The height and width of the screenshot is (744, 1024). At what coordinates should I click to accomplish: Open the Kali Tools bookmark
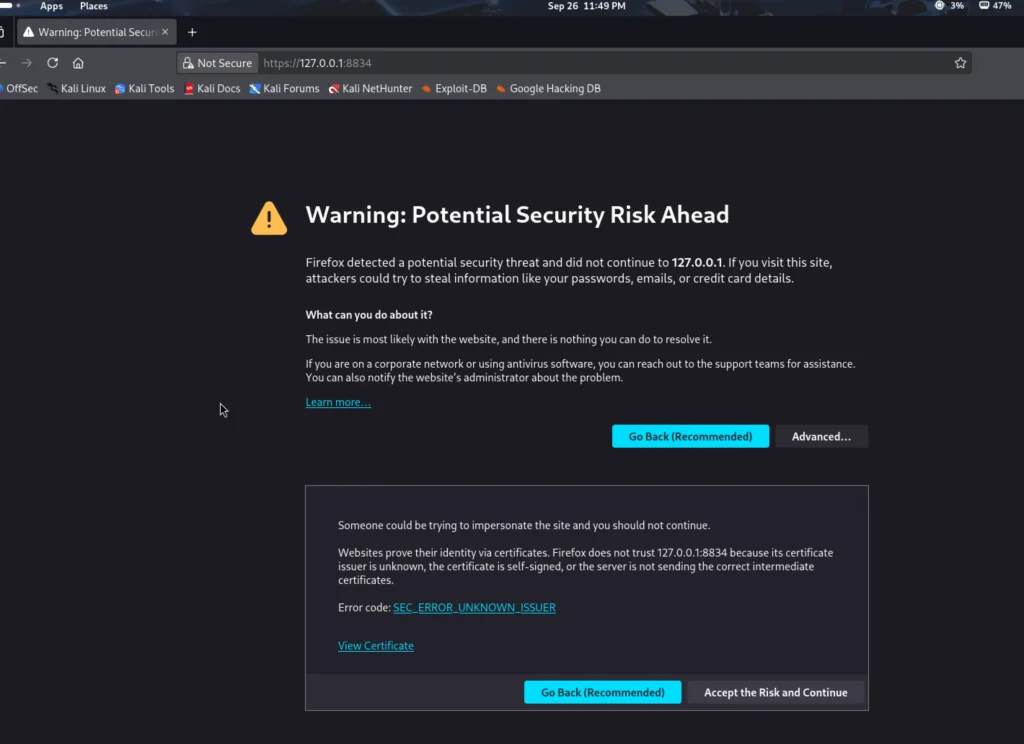click(x=144, y=89)
